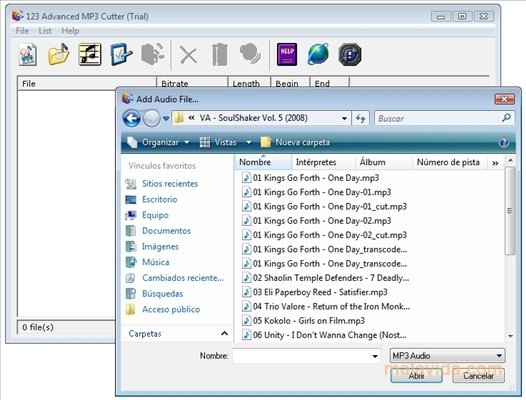Click the Música folder icon
Viewport: 526px width, 400px height.
tap(130, 262)
